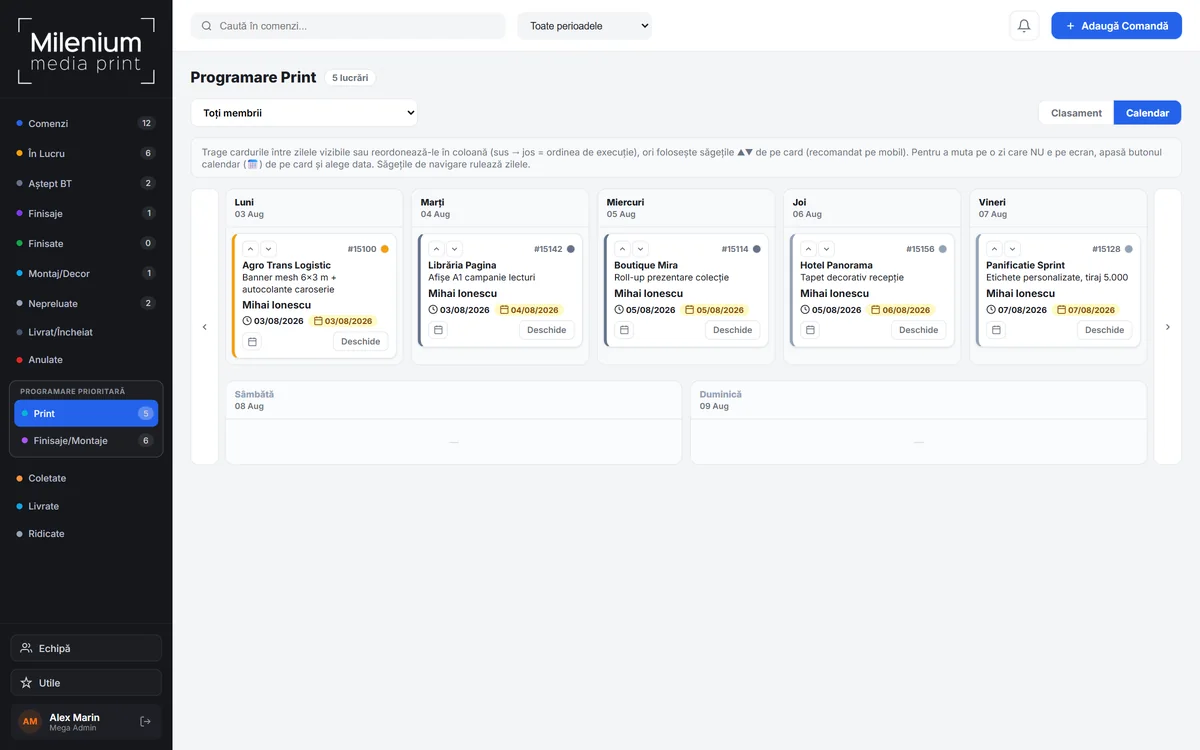Click the Adaugă Comandă button

coord(1116,26)
